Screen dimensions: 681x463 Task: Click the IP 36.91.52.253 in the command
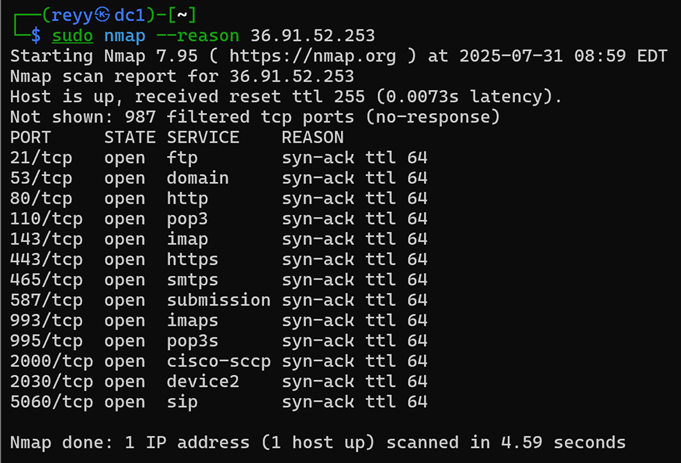pyautogui.click(x=313, y=36)
